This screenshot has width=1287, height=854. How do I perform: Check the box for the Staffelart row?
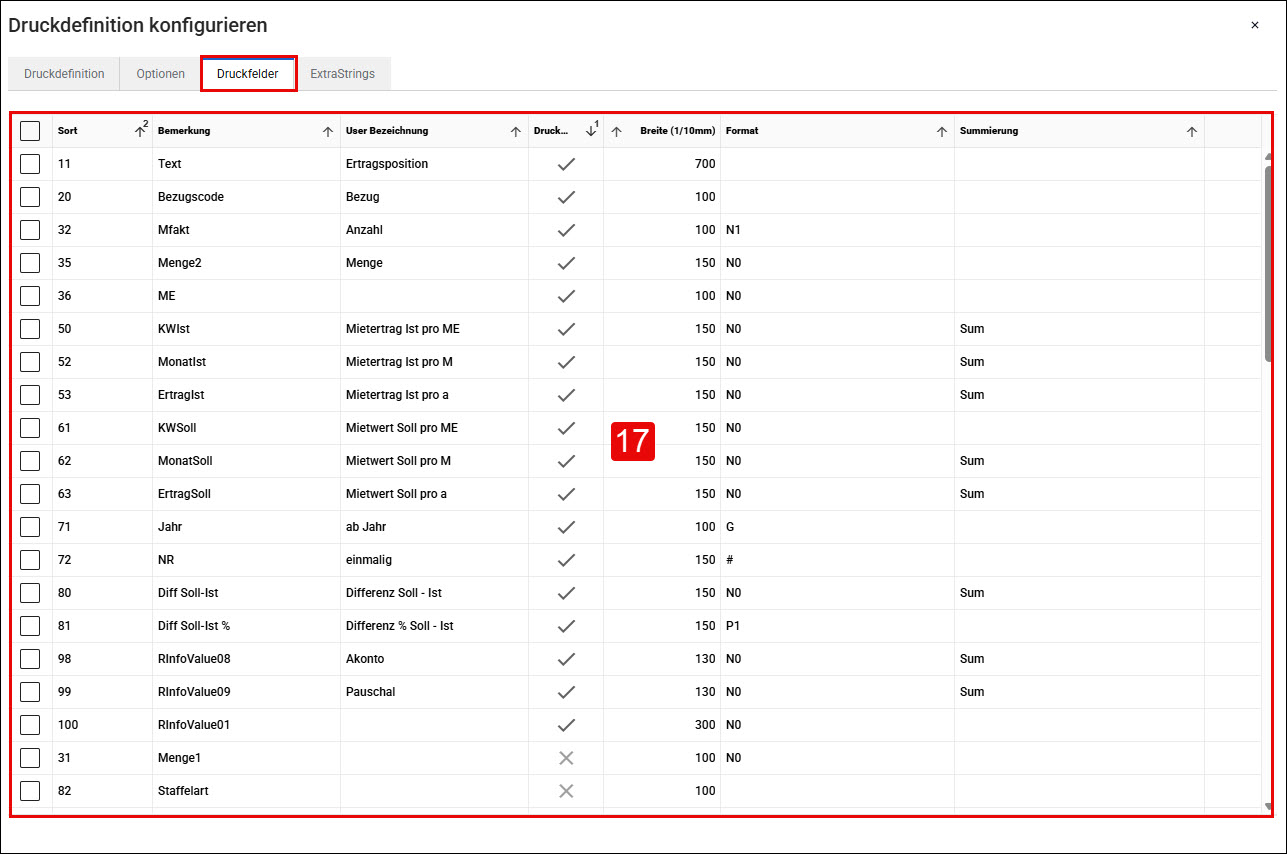click(x=30, y=791)
